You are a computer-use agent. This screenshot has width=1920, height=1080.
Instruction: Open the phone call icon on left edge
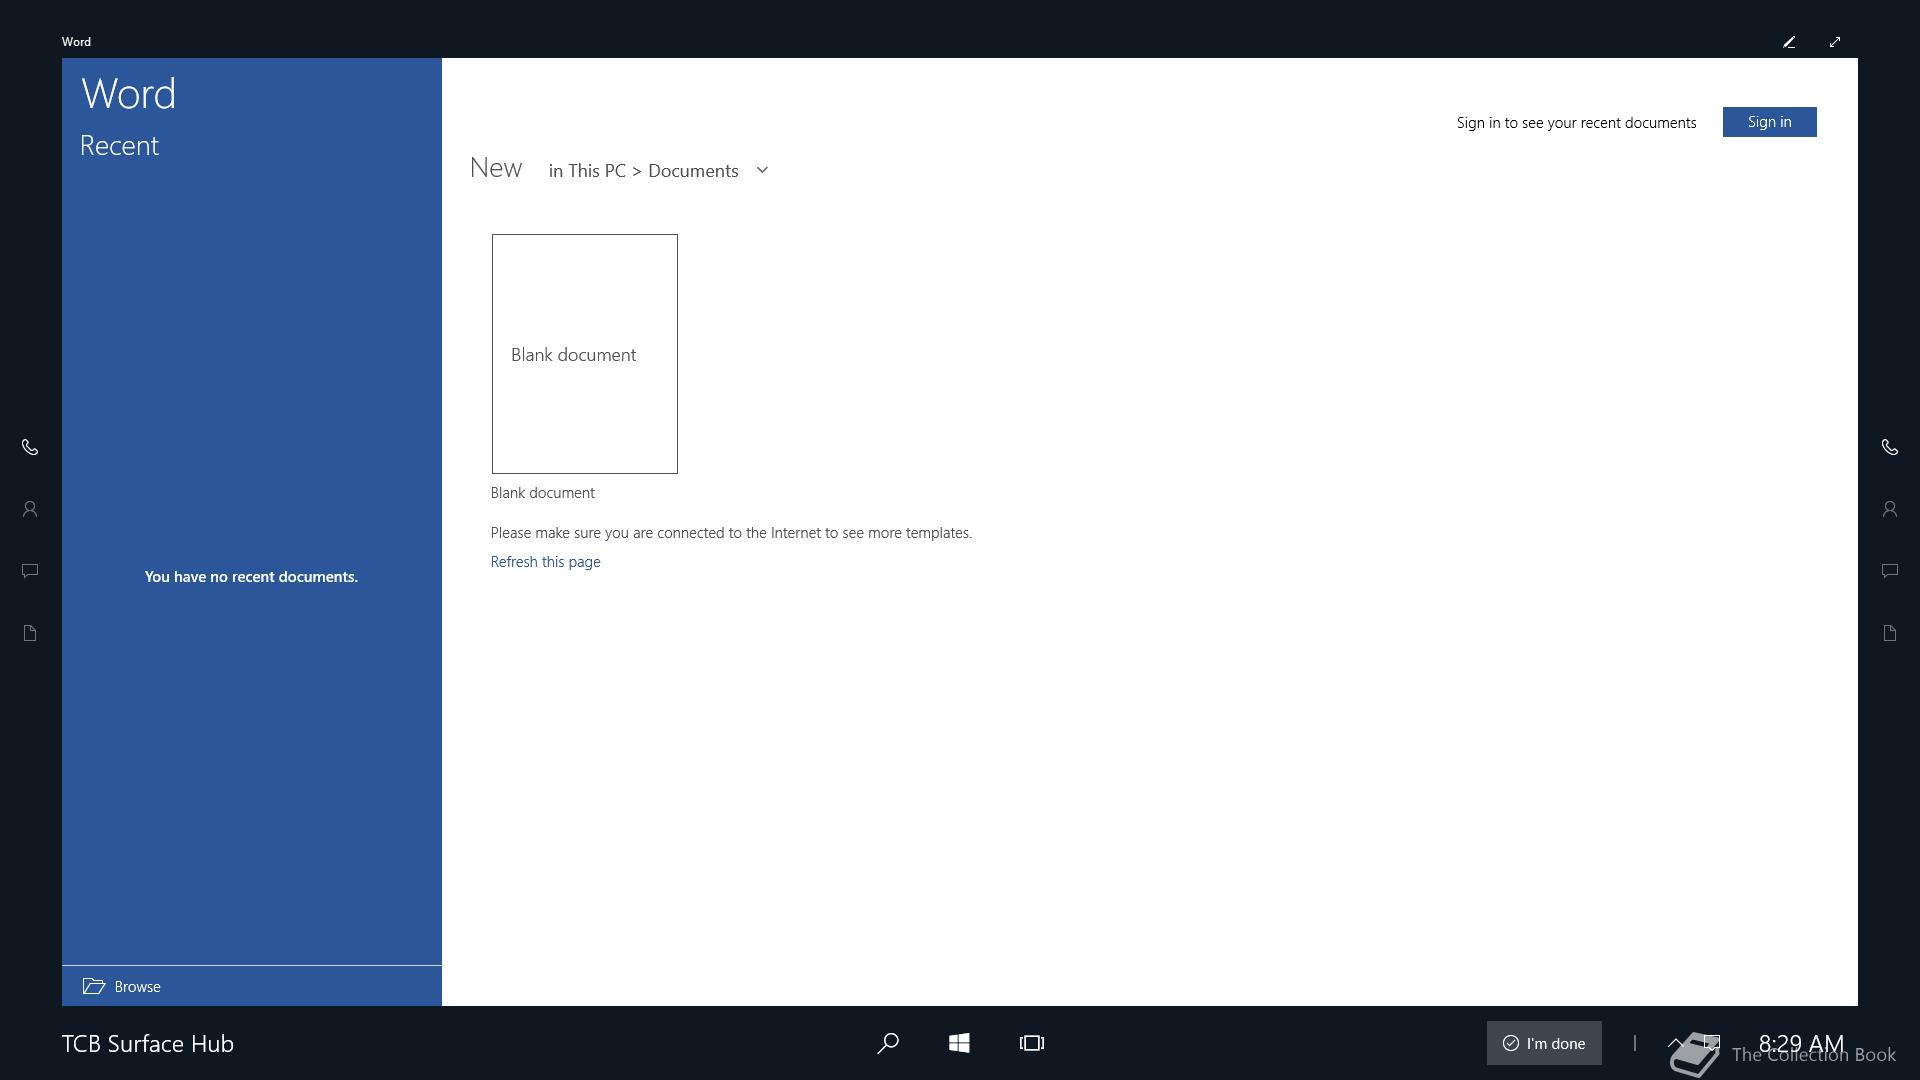[x=30, y=447]
